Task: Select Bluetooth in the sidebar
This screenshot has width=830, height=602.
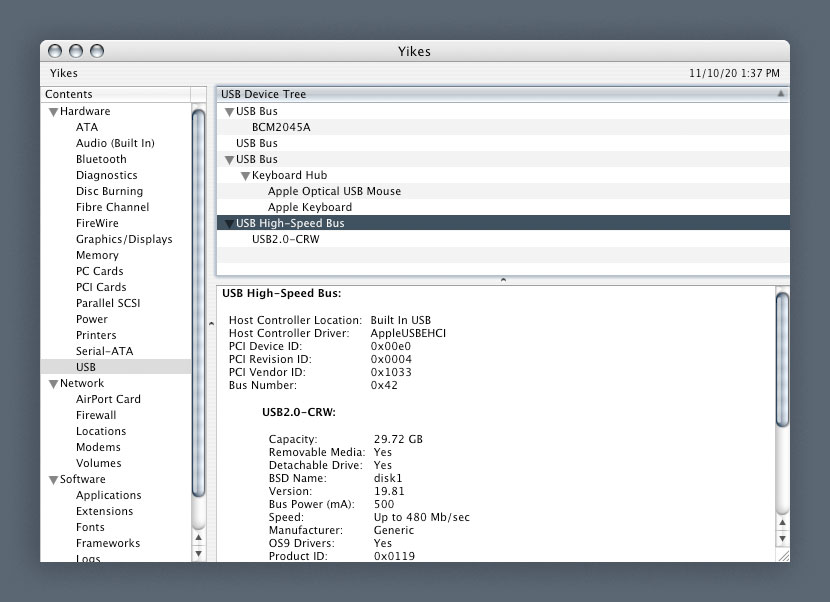Action: point(101,159)
